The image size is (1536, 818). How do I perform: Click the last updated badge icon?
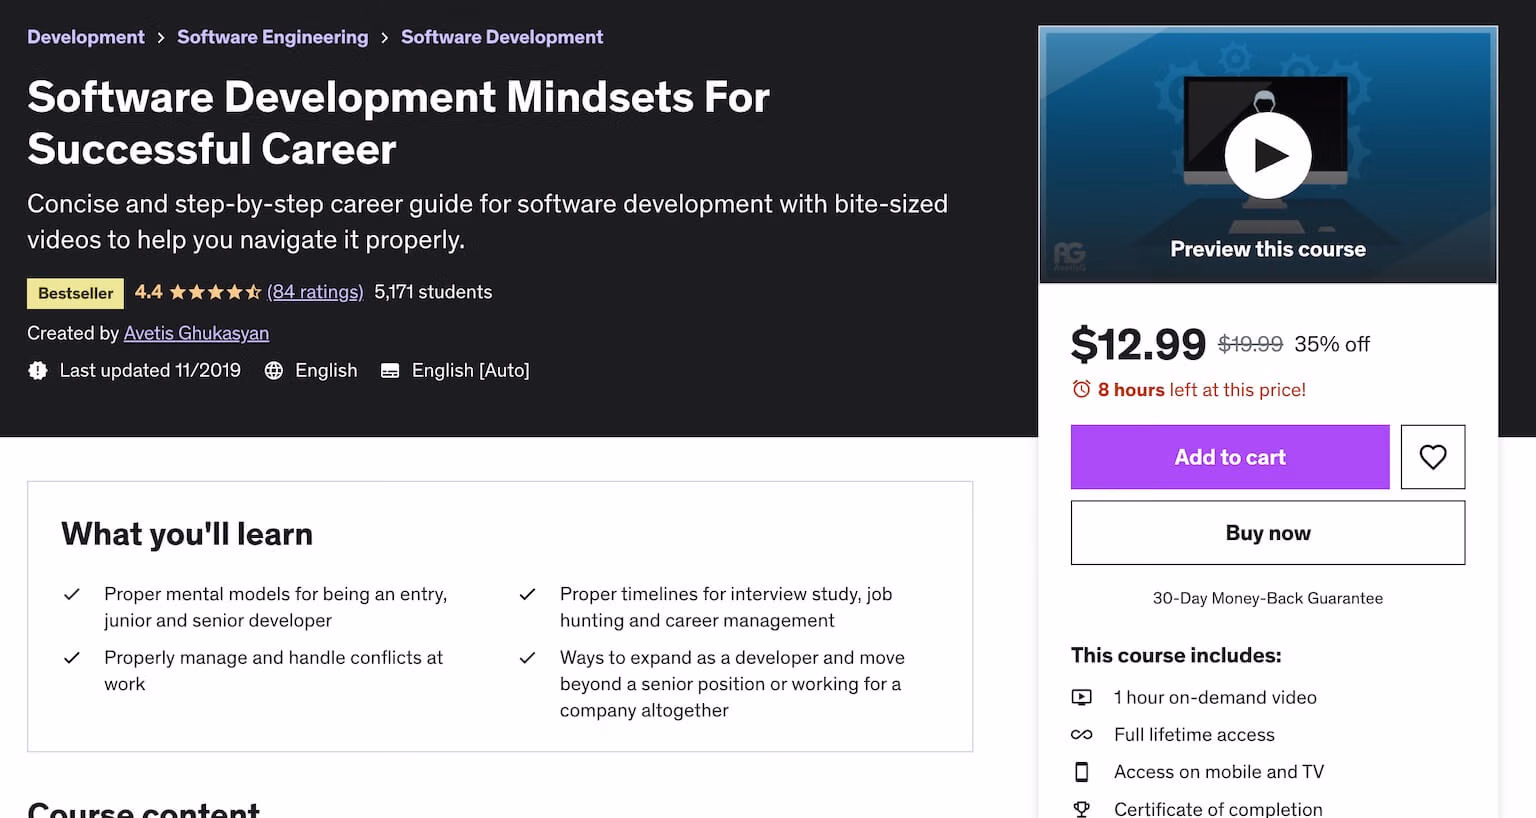[x=38, y=371]
